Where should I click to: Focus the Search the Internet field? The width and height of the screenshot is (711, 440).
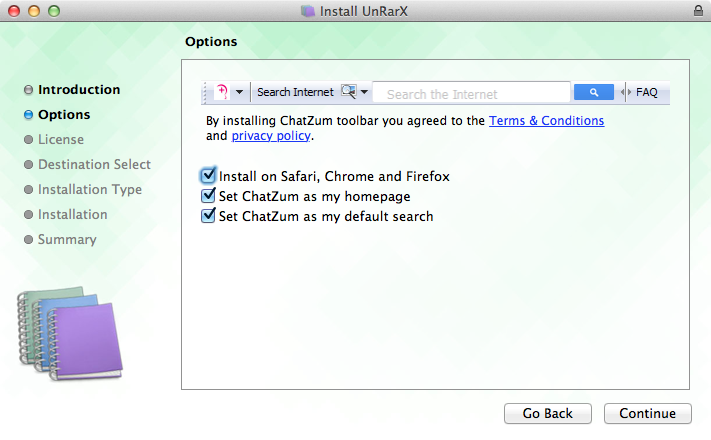tap(470, 94)
